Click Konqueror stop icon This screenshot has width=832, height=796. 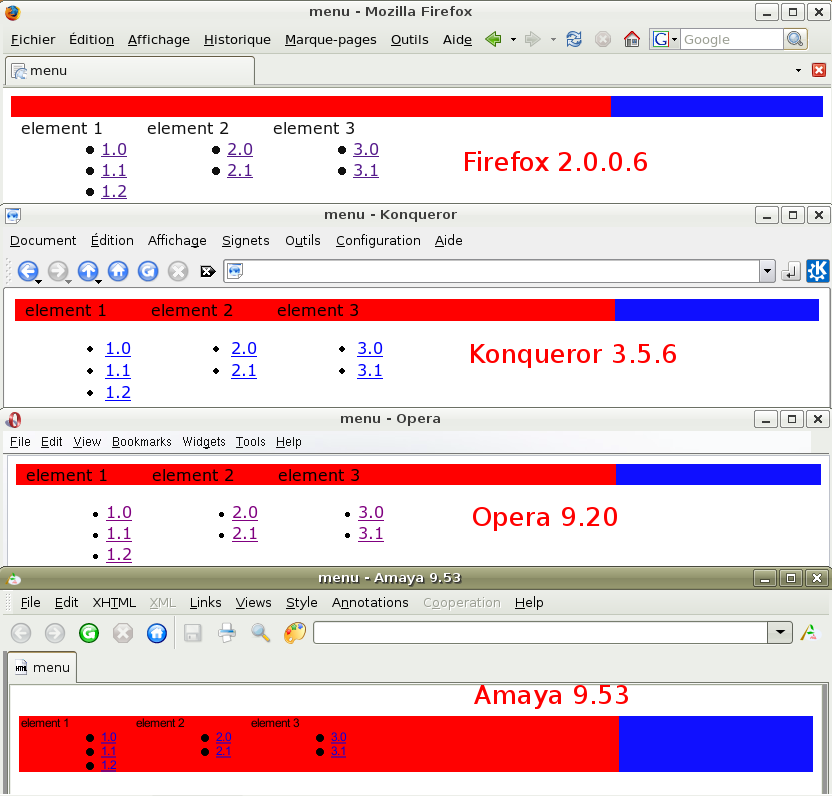[178, 271]
